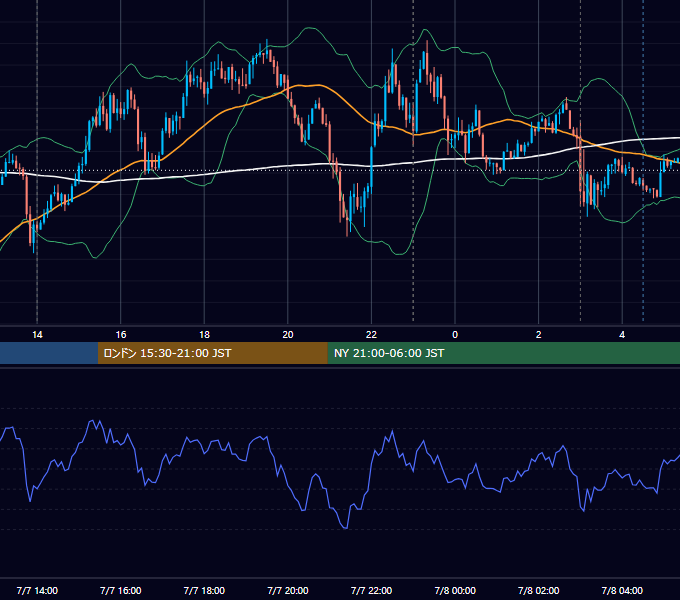Screen dimensions: 680x600
Task: Click the blue session bar before ロンドン
Action: click(49, 353)
